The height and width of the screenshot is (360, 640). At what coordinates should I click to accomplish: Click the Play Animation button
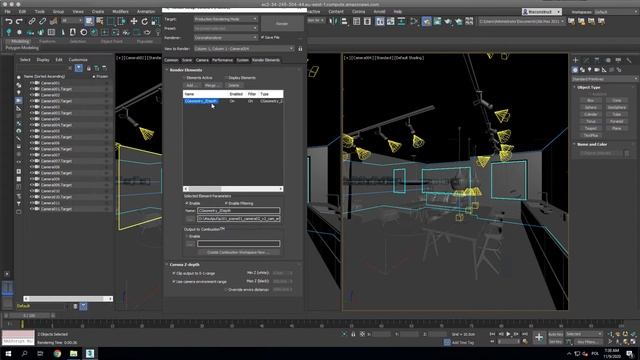[508, 334]
